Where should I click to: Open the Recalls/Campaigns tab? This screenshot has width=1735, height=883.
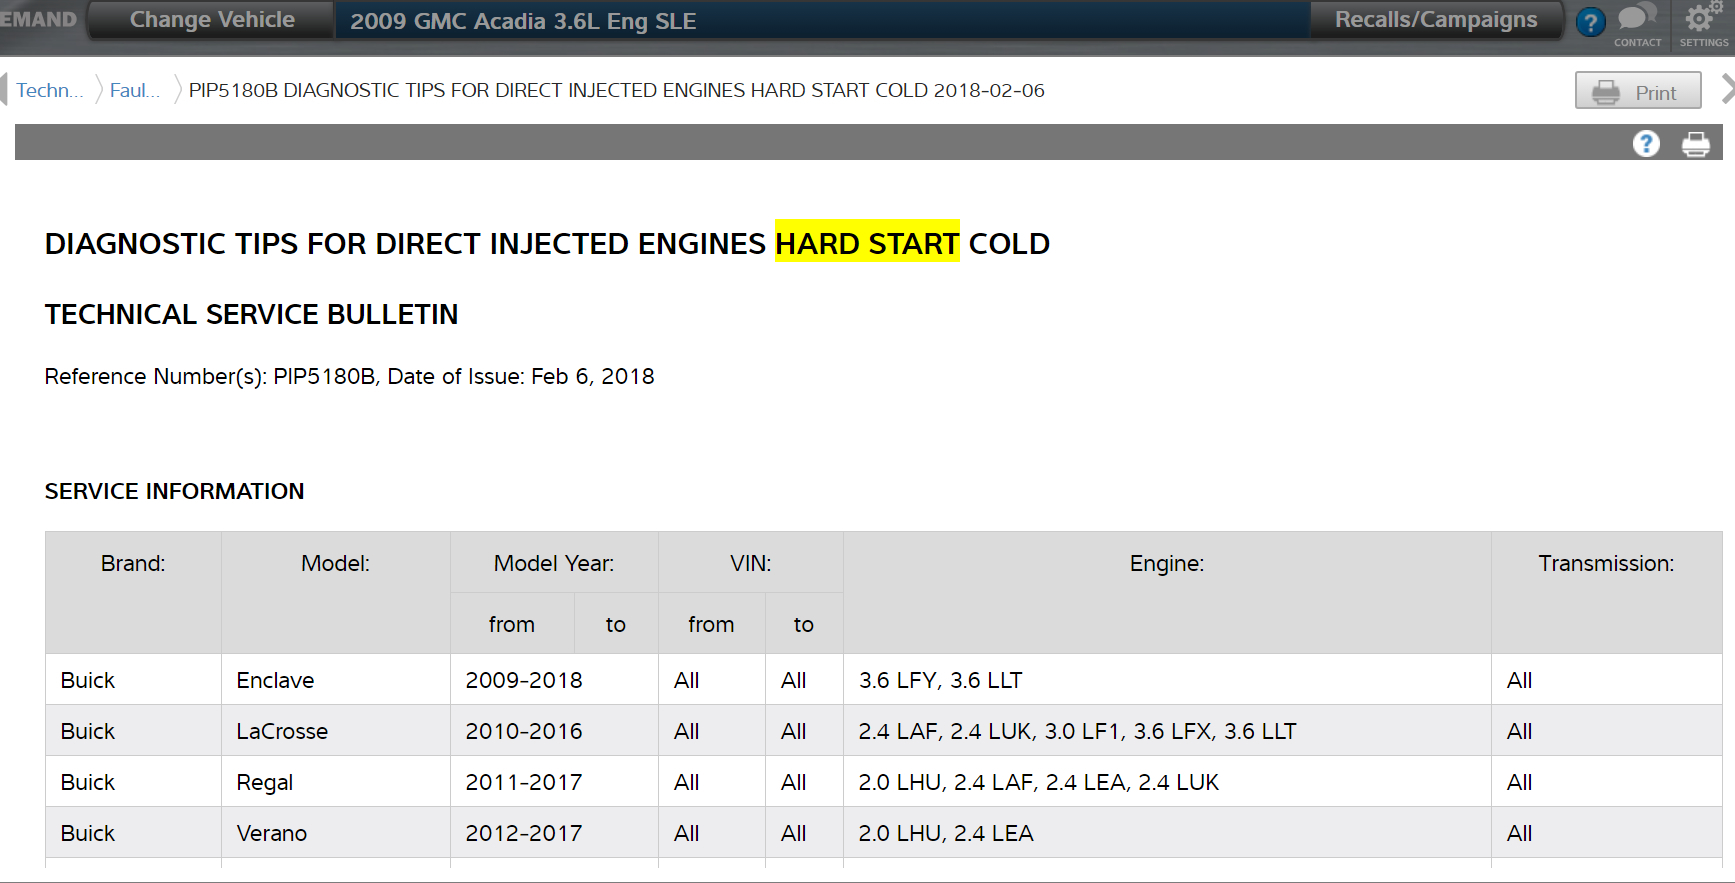1436,20
